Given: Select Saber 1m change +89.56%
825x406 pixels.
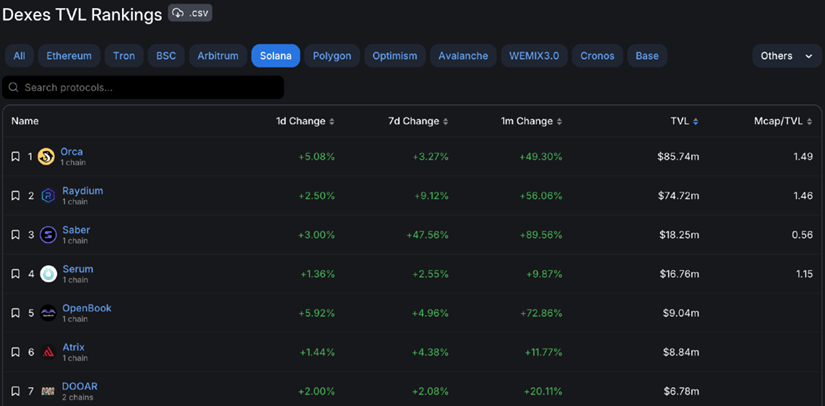Looking at the screenshot, I should coord(541,235).
